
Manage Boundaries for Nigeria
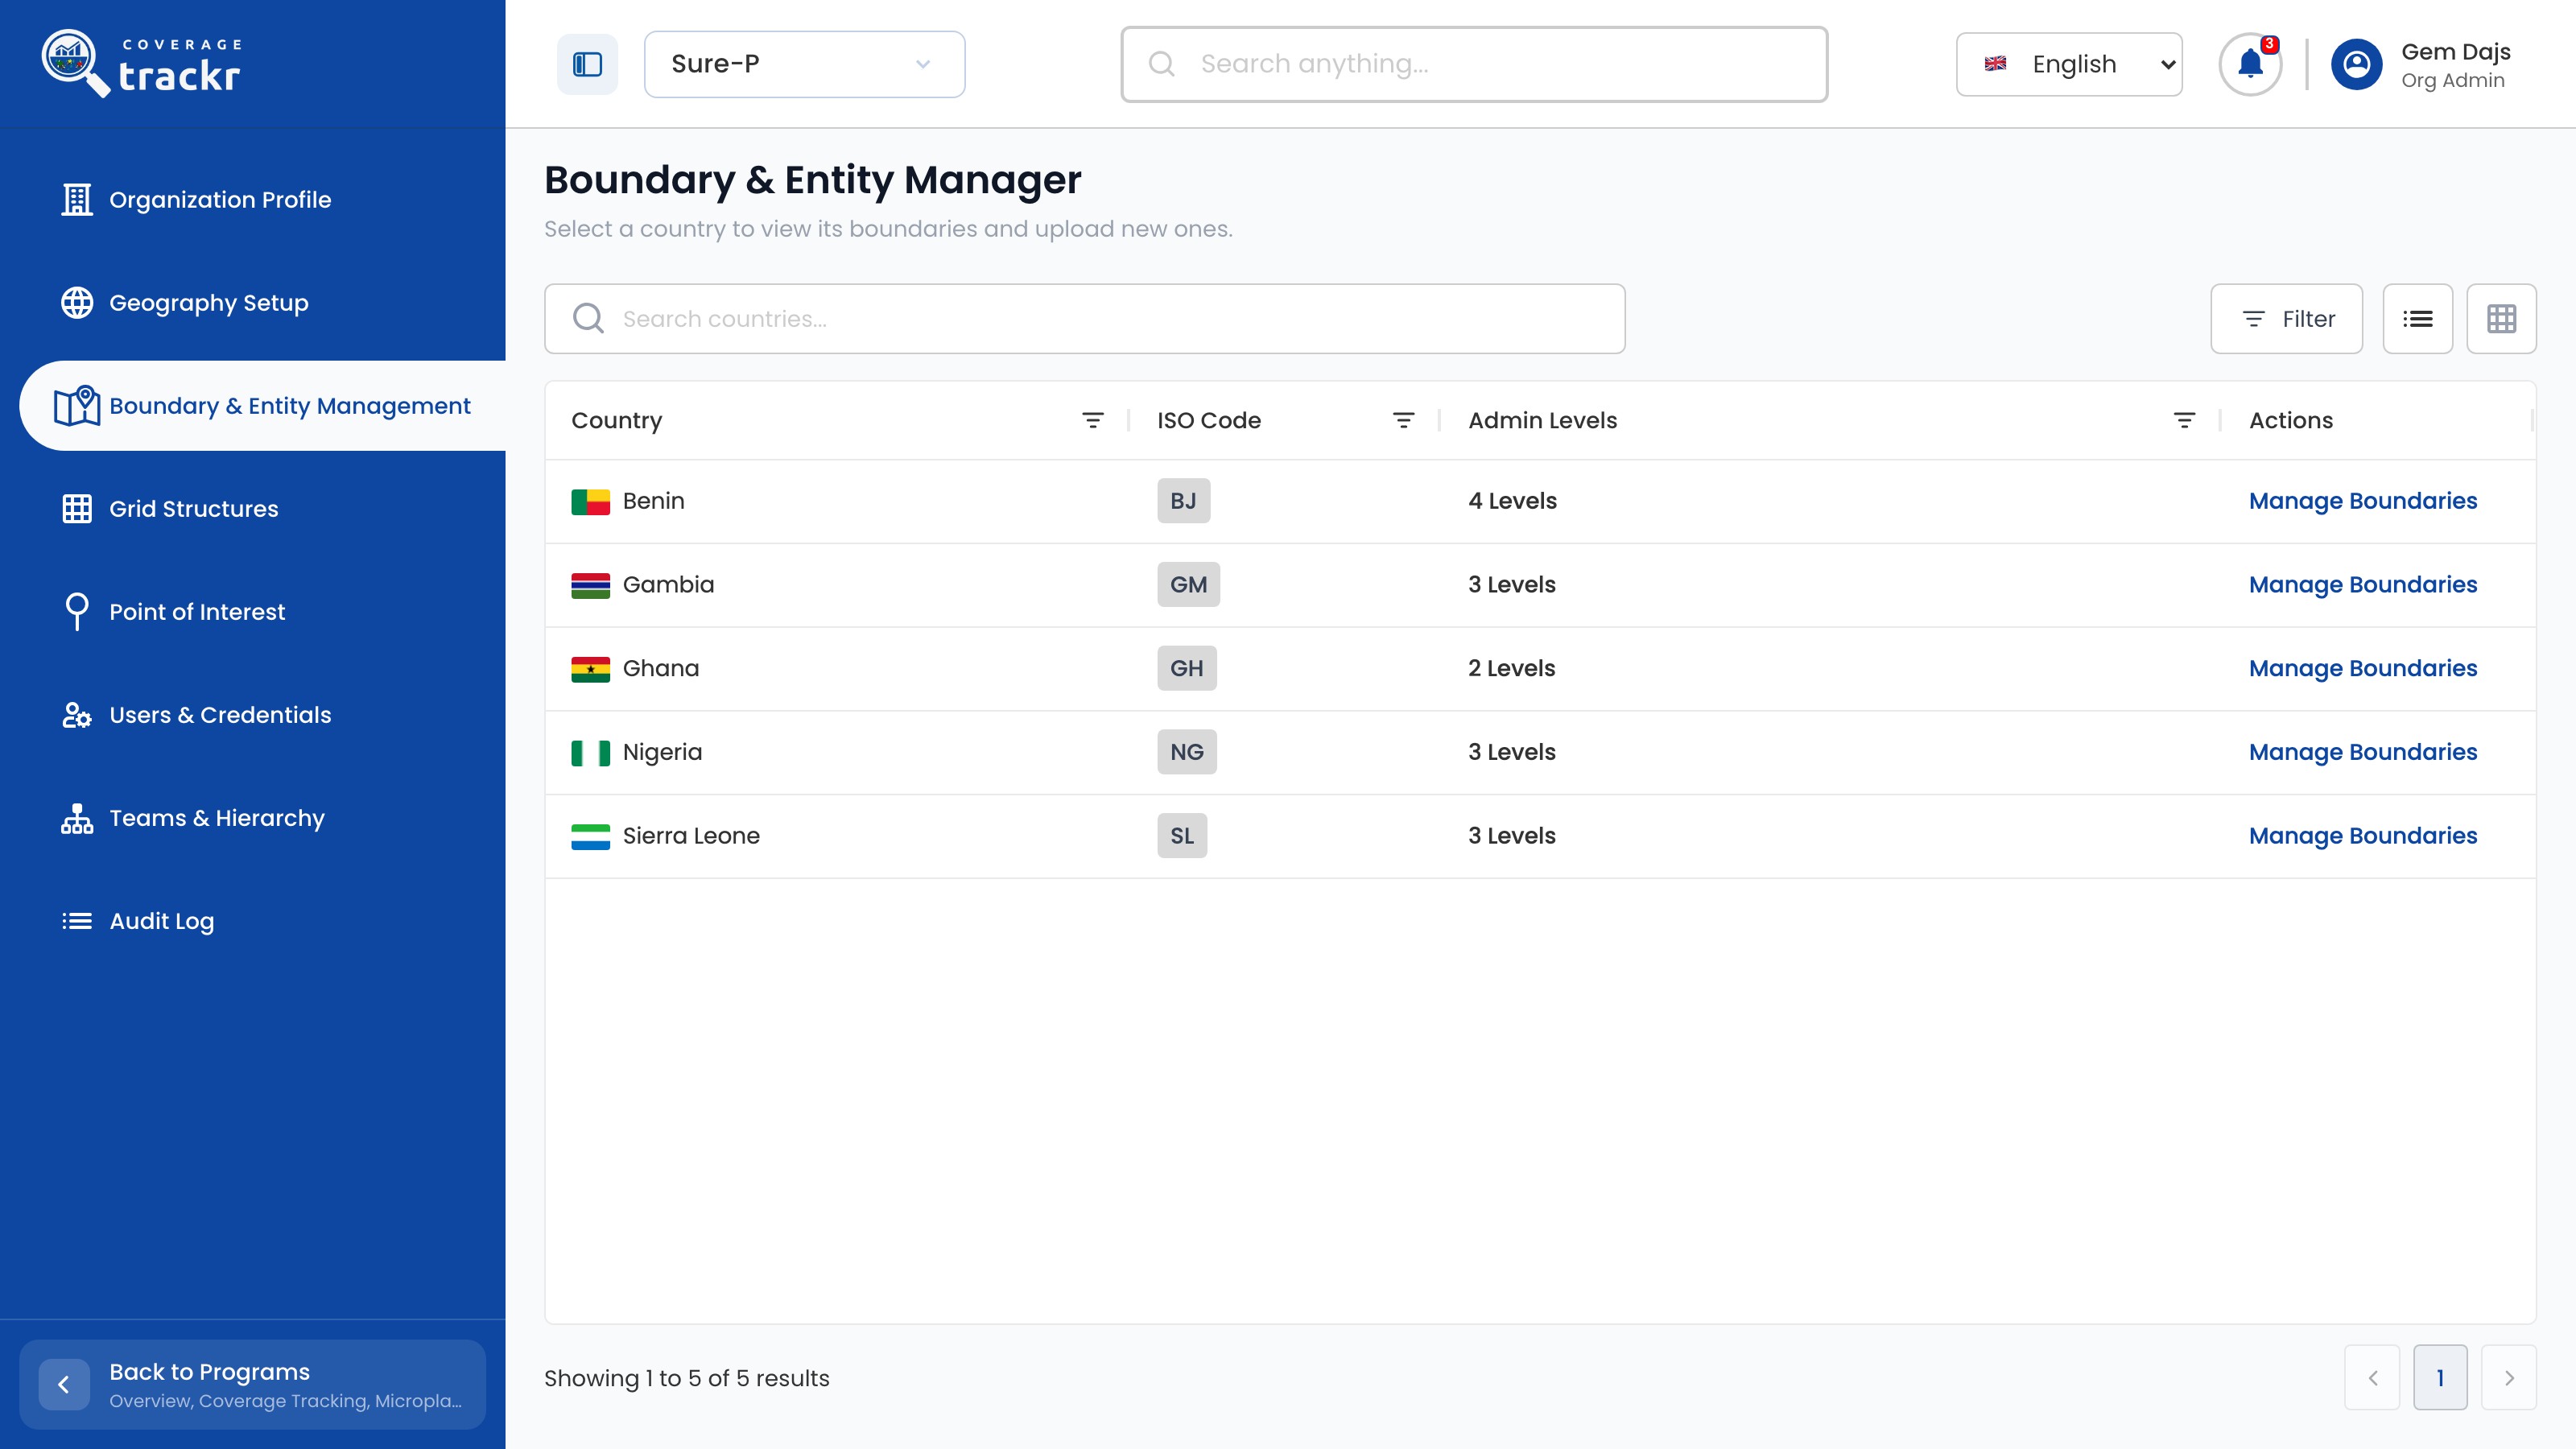pos(2363,752)
